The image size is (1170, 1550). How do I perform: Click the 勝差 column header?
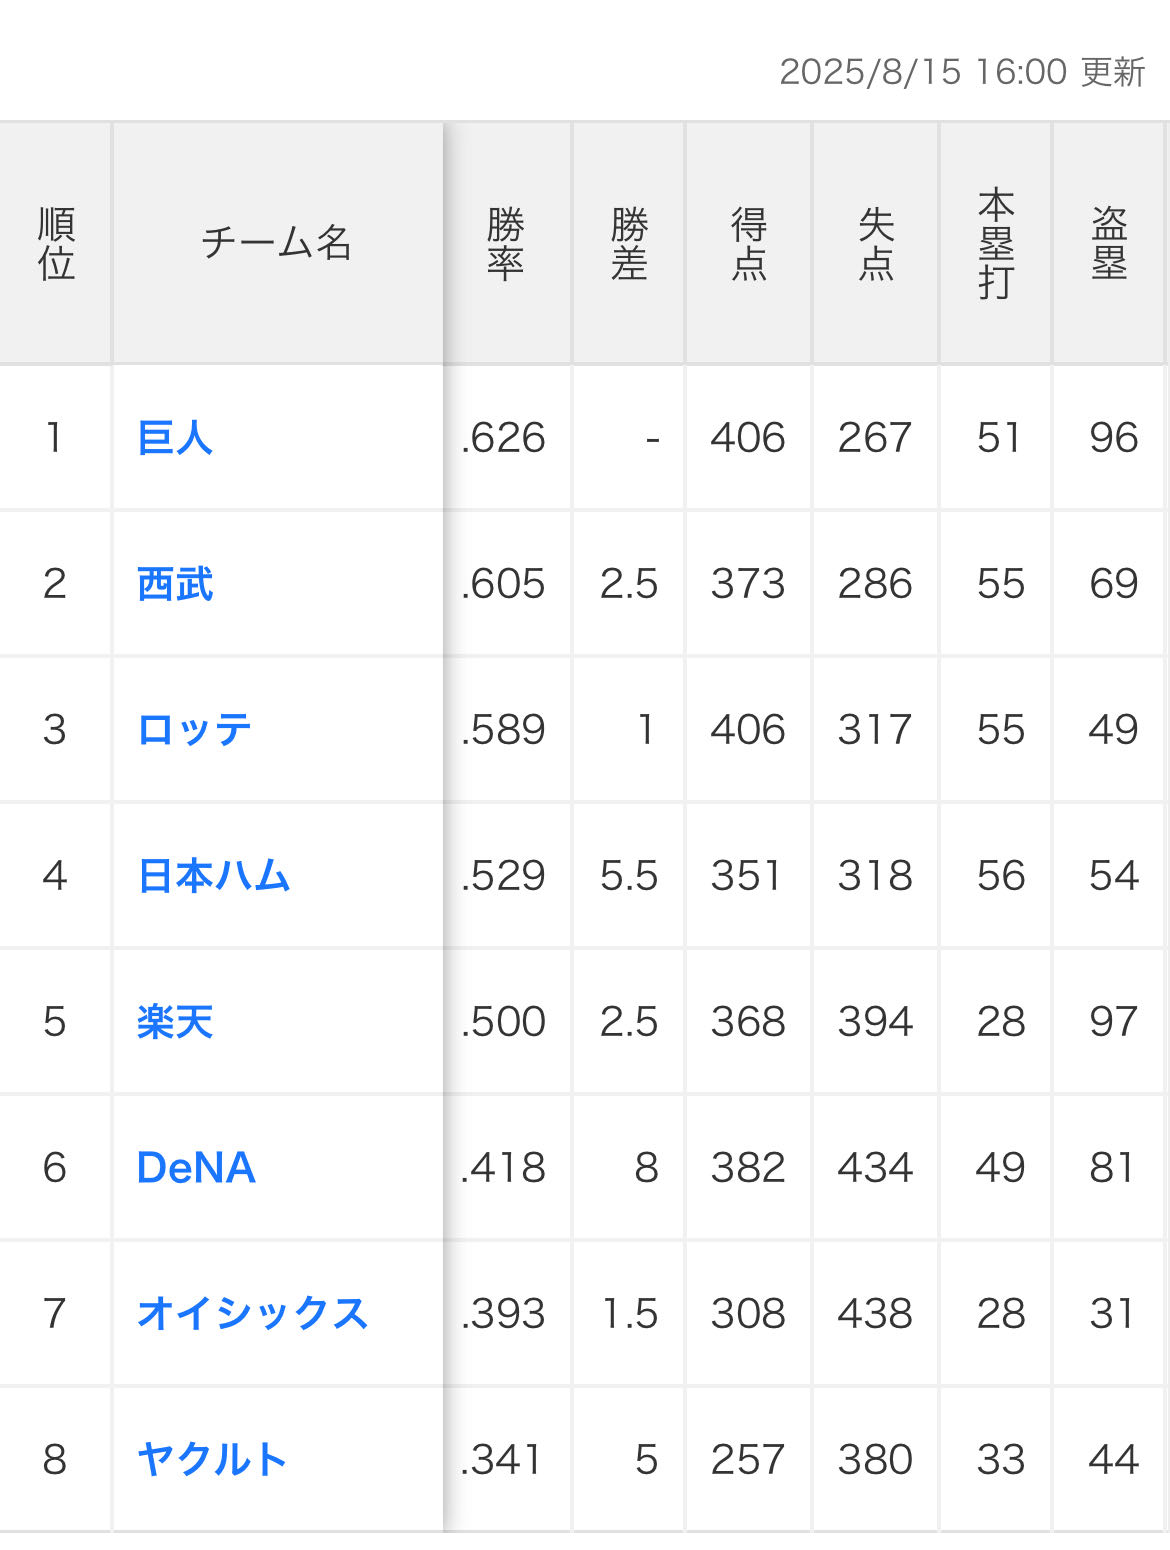(629, 243)
